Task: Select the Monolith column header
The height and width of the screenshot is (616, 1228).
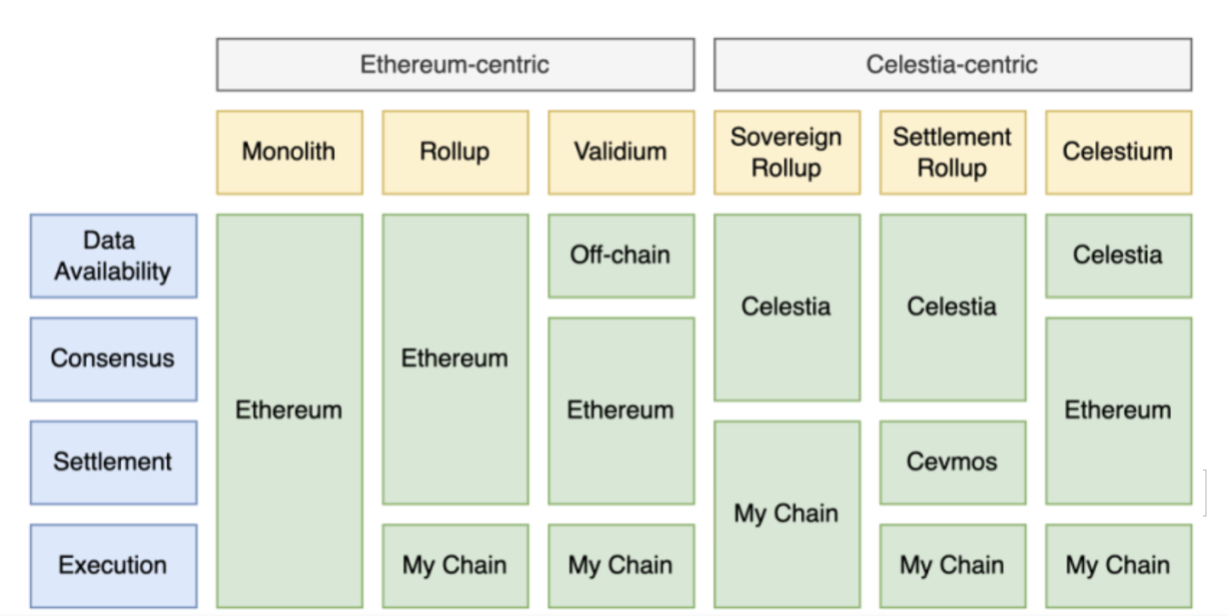Action: [289, 152]
